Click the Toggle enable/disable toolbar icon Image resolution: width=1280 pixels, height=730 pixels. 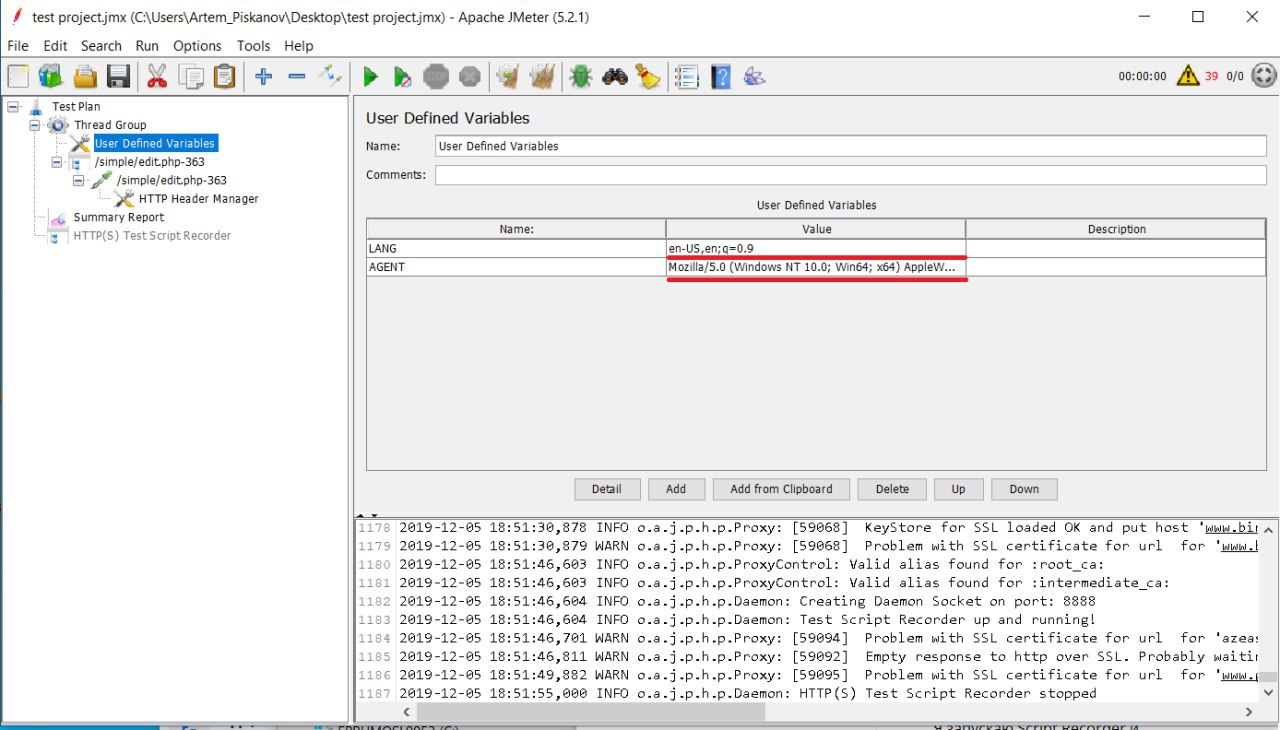(x=330, y=76)
